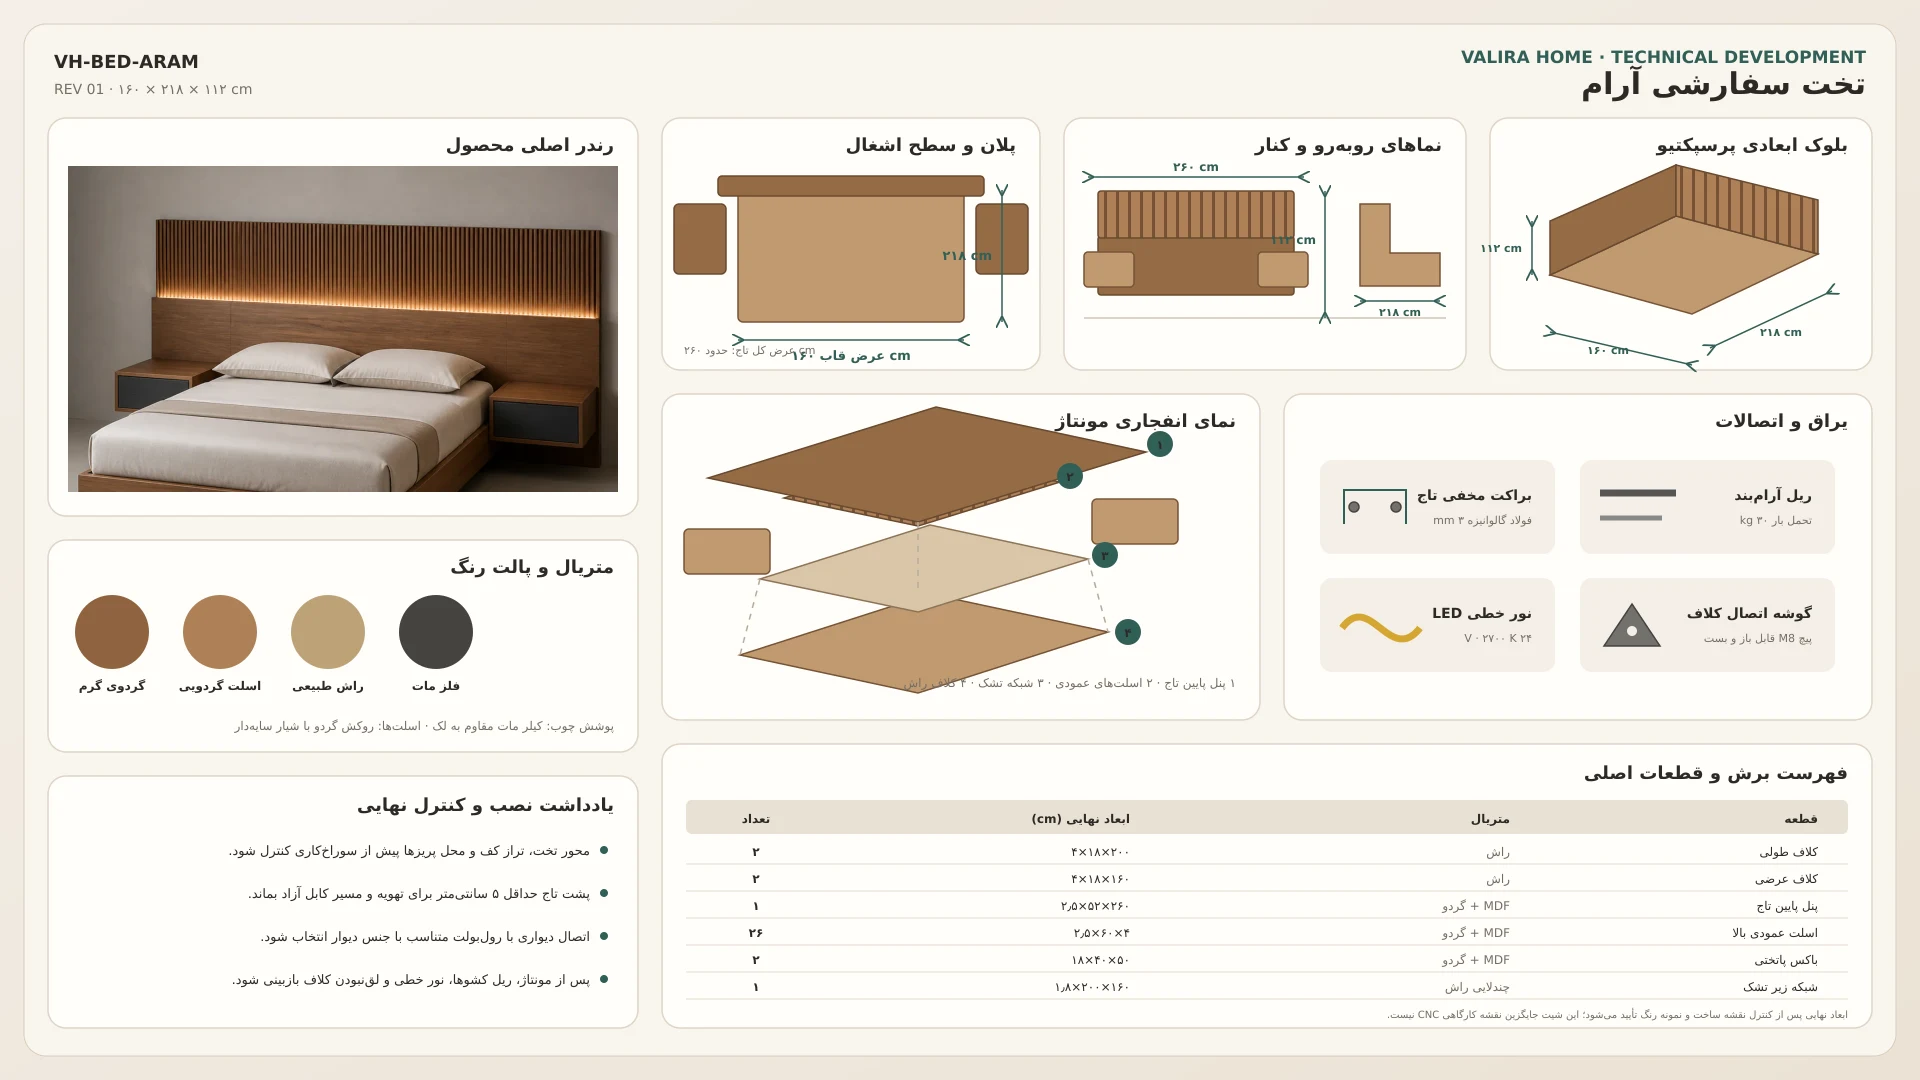Select the پنل پایین تاج row label

point(1787,906)
